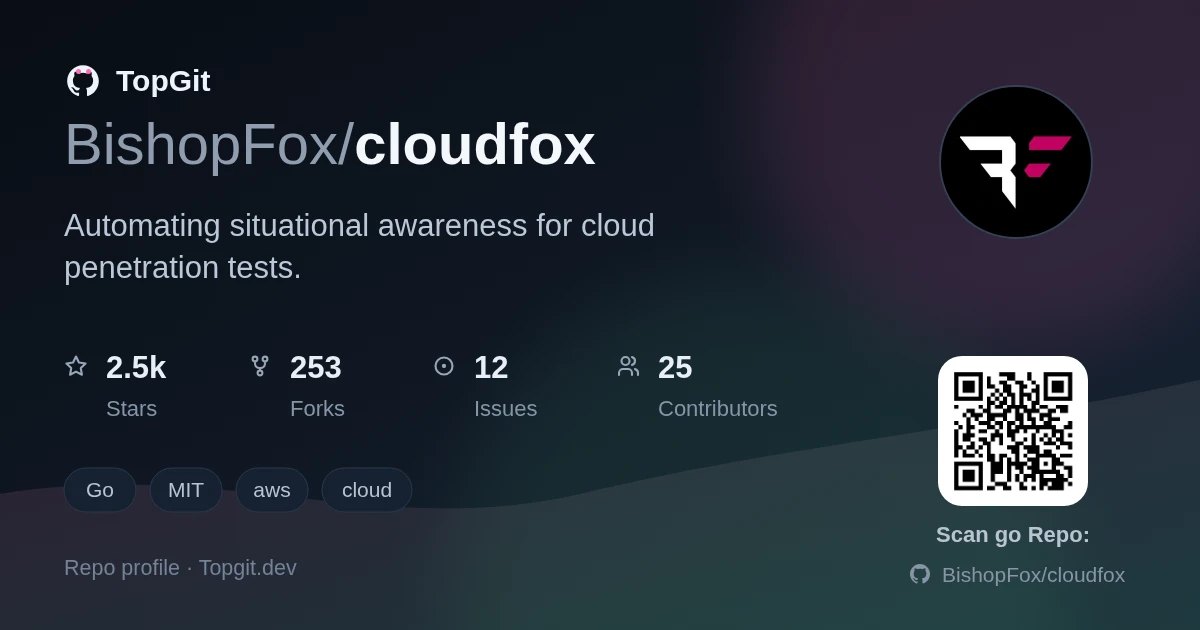The image size is (1200, 630).
Task: Click the TopGit logo icon
Action: 83,81
